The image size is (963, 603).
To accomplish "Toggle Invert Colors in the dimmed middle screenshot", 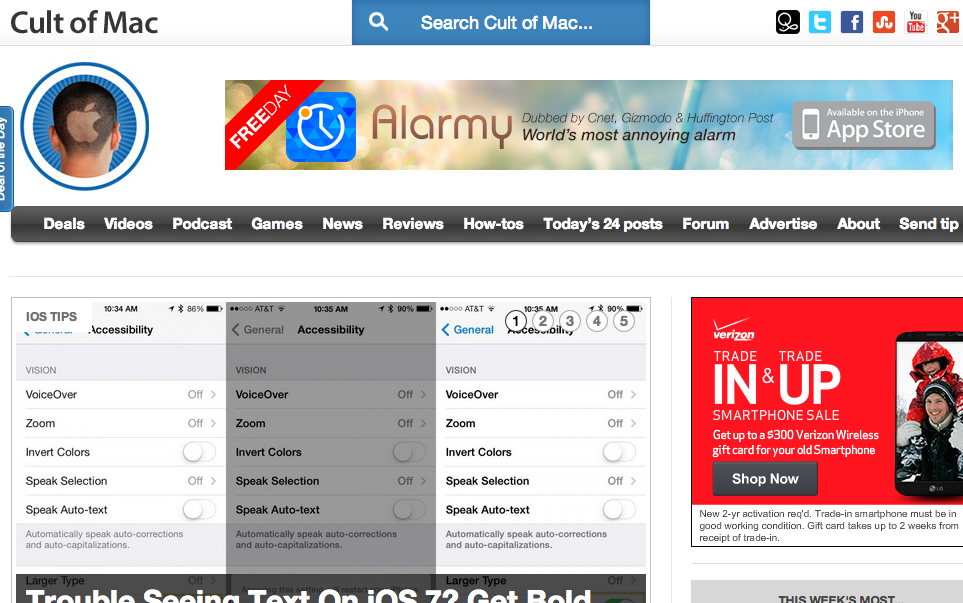I will coord(409,452).
